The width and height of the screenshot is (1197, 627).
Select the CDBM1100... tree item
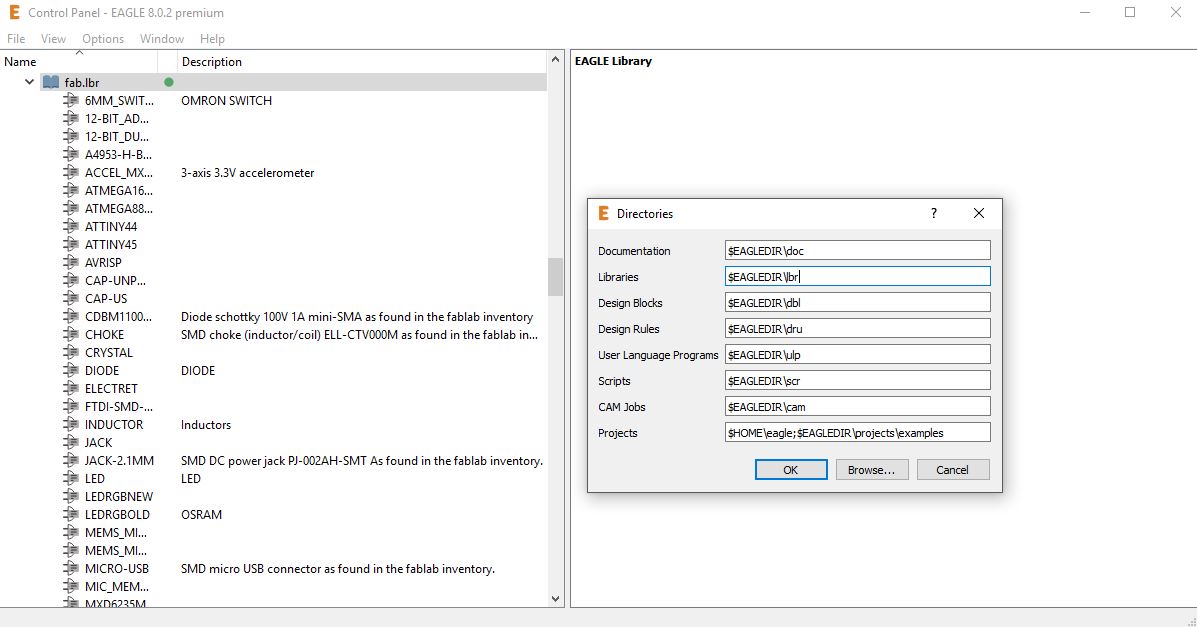118,316
